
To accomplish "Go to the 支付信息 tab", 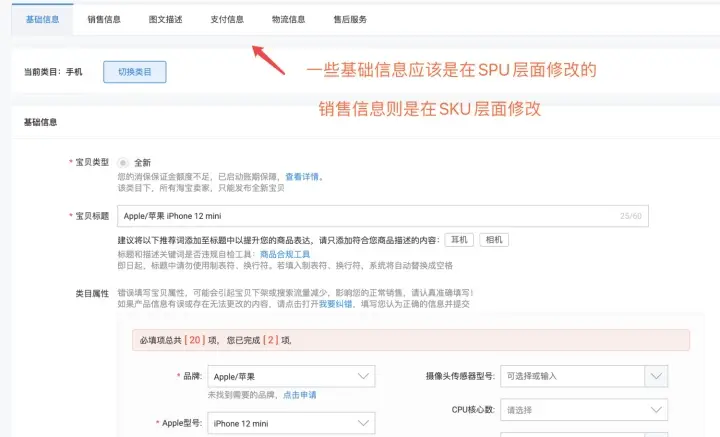I will click(x=227, y=19).
